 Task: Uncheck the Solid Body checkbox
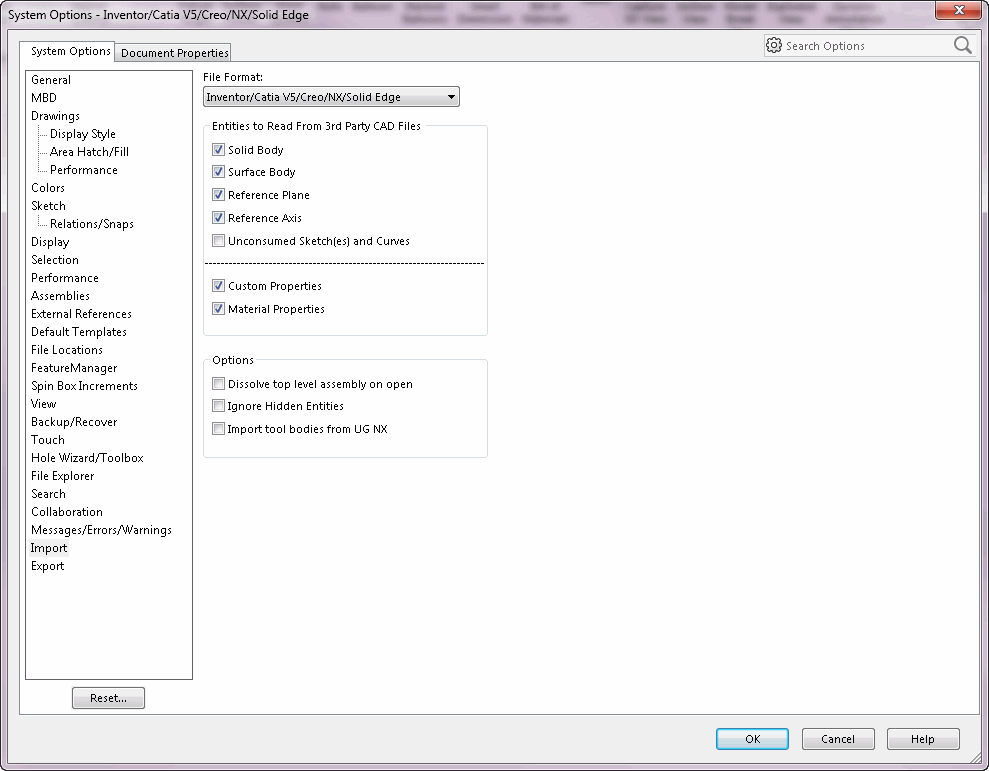(x=218, y=150)
